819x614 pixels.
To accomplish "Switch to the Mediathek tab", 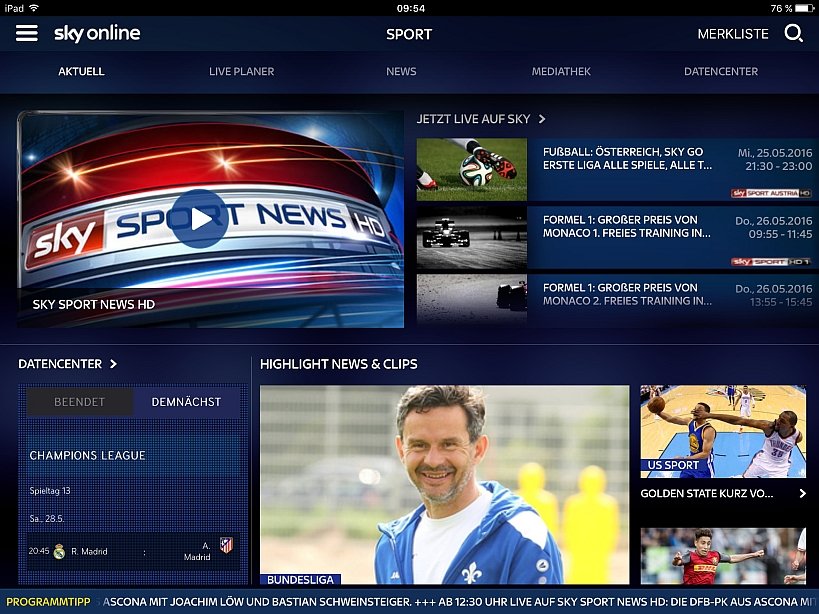I will 561,72.
